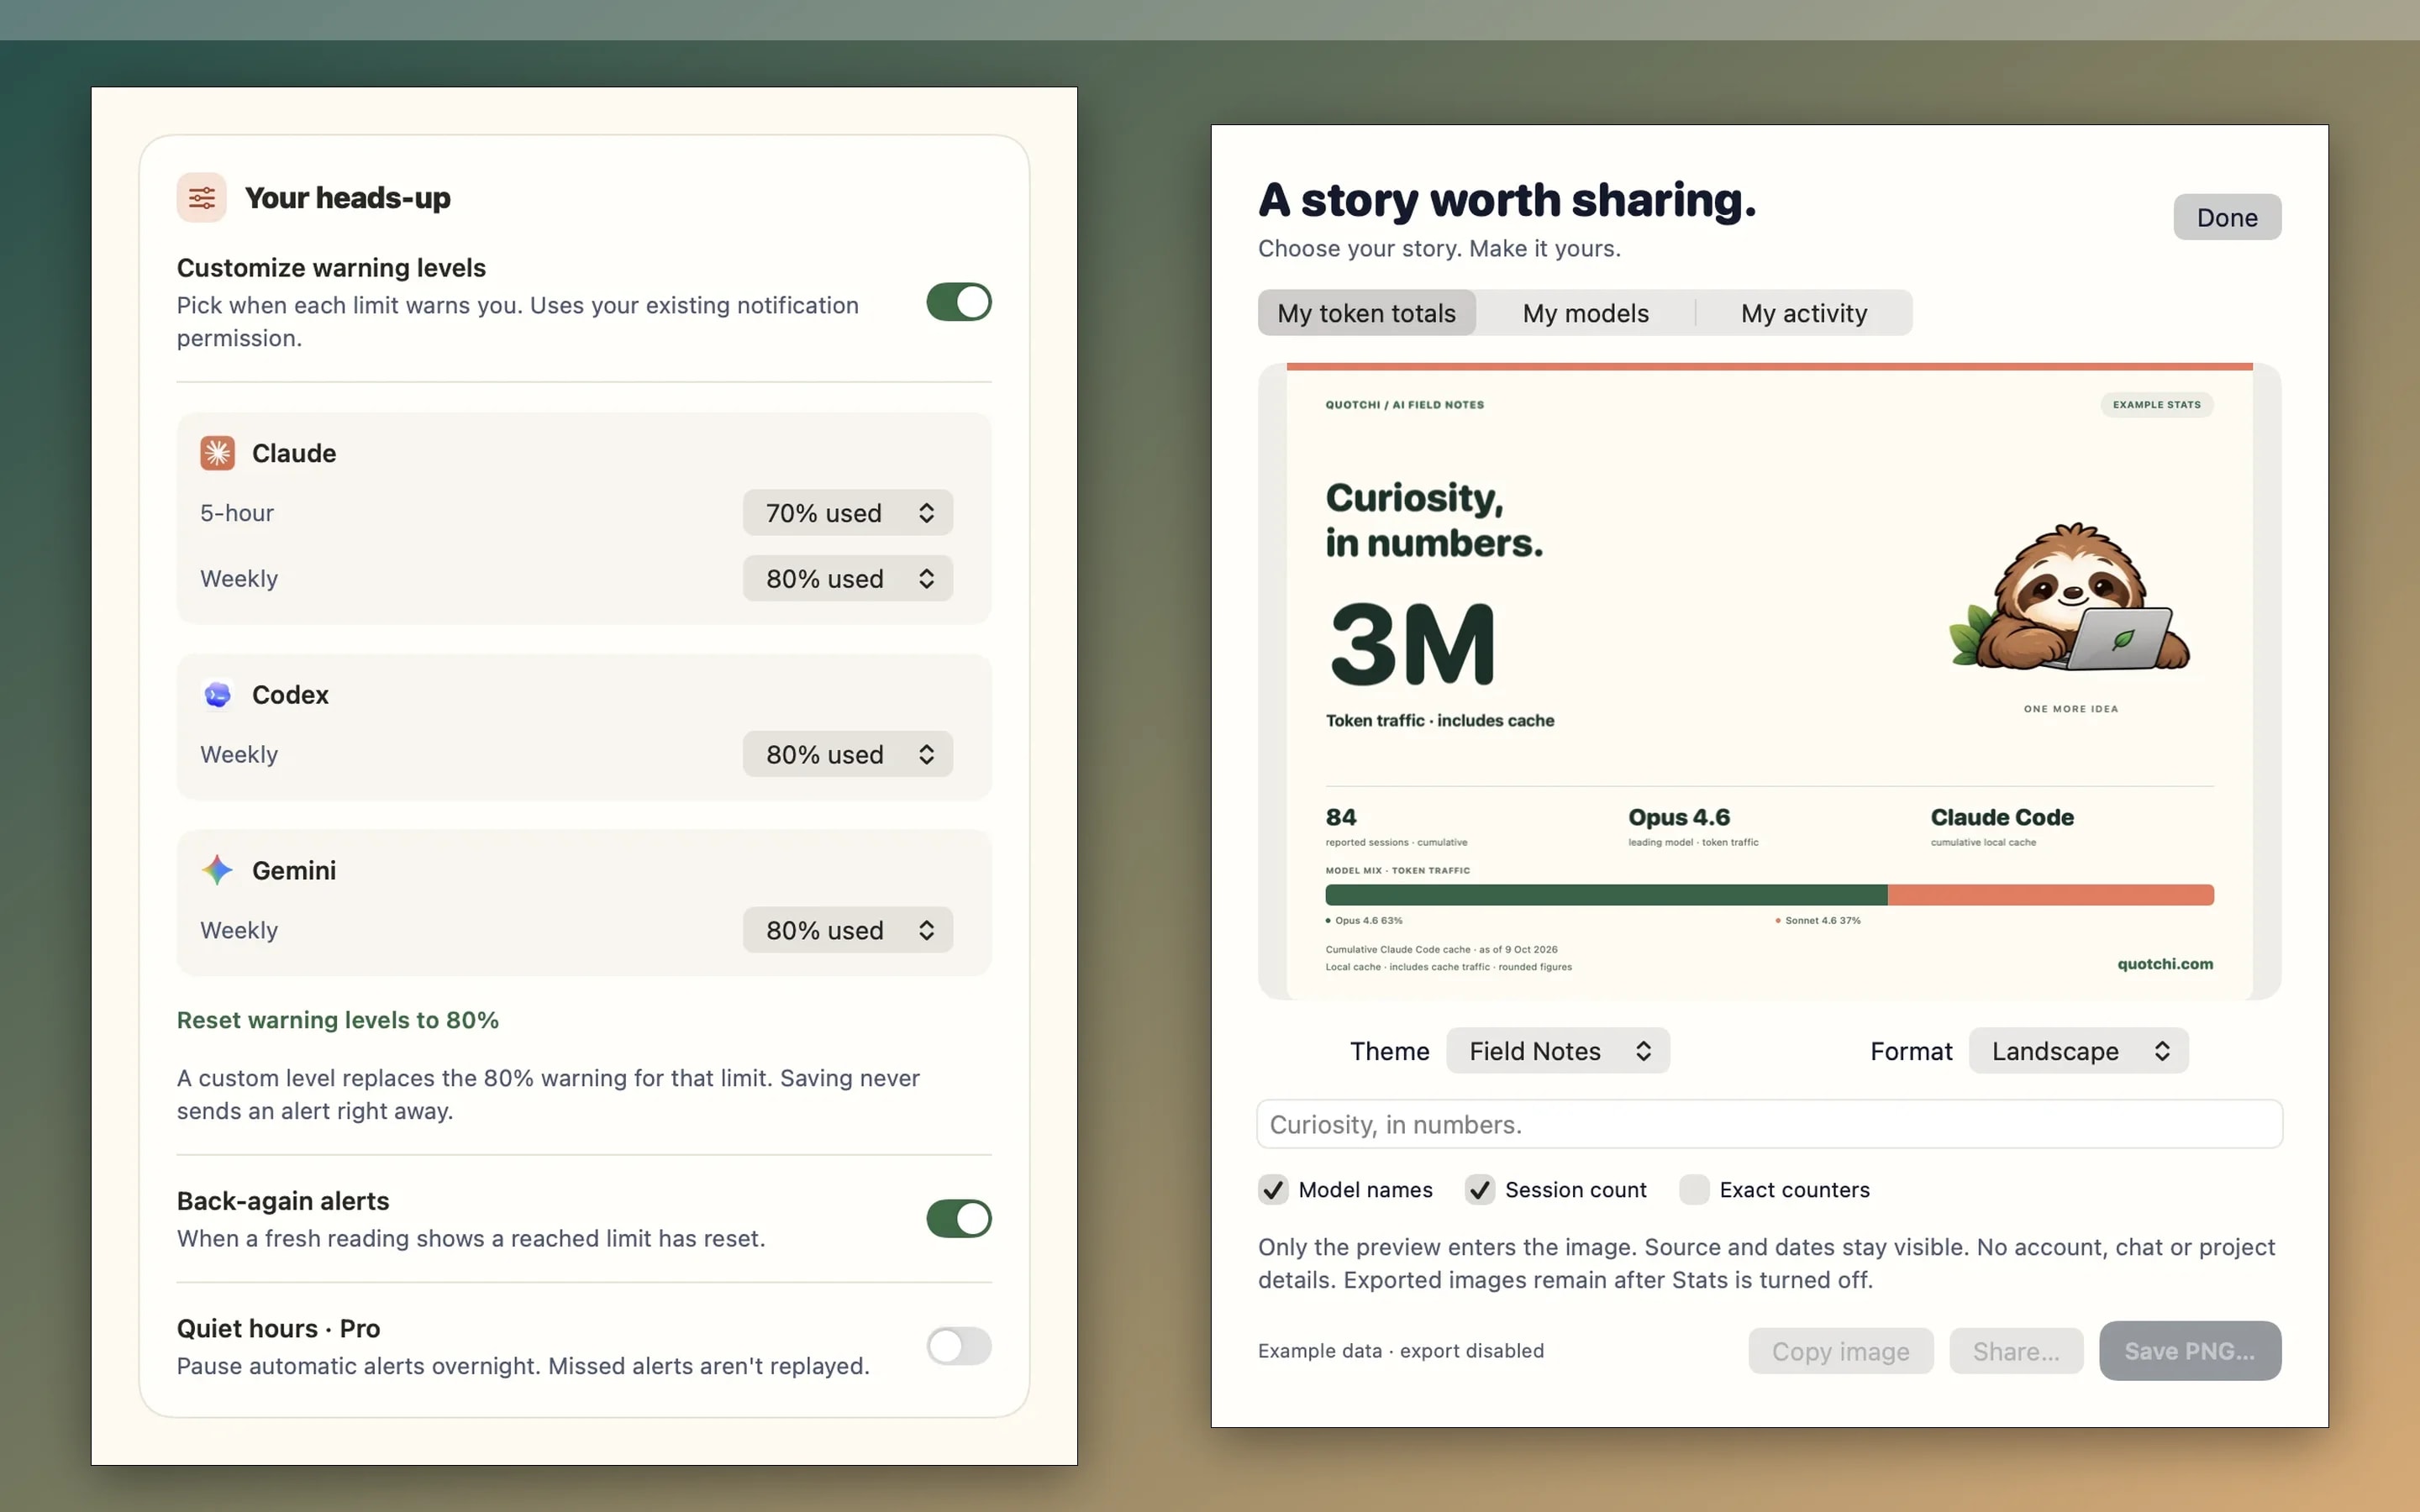Uncheck the Session count checkbox
The height and width of the screenshot is (1512, 2420).
pyautogui.click(x=1479, y=1189)
